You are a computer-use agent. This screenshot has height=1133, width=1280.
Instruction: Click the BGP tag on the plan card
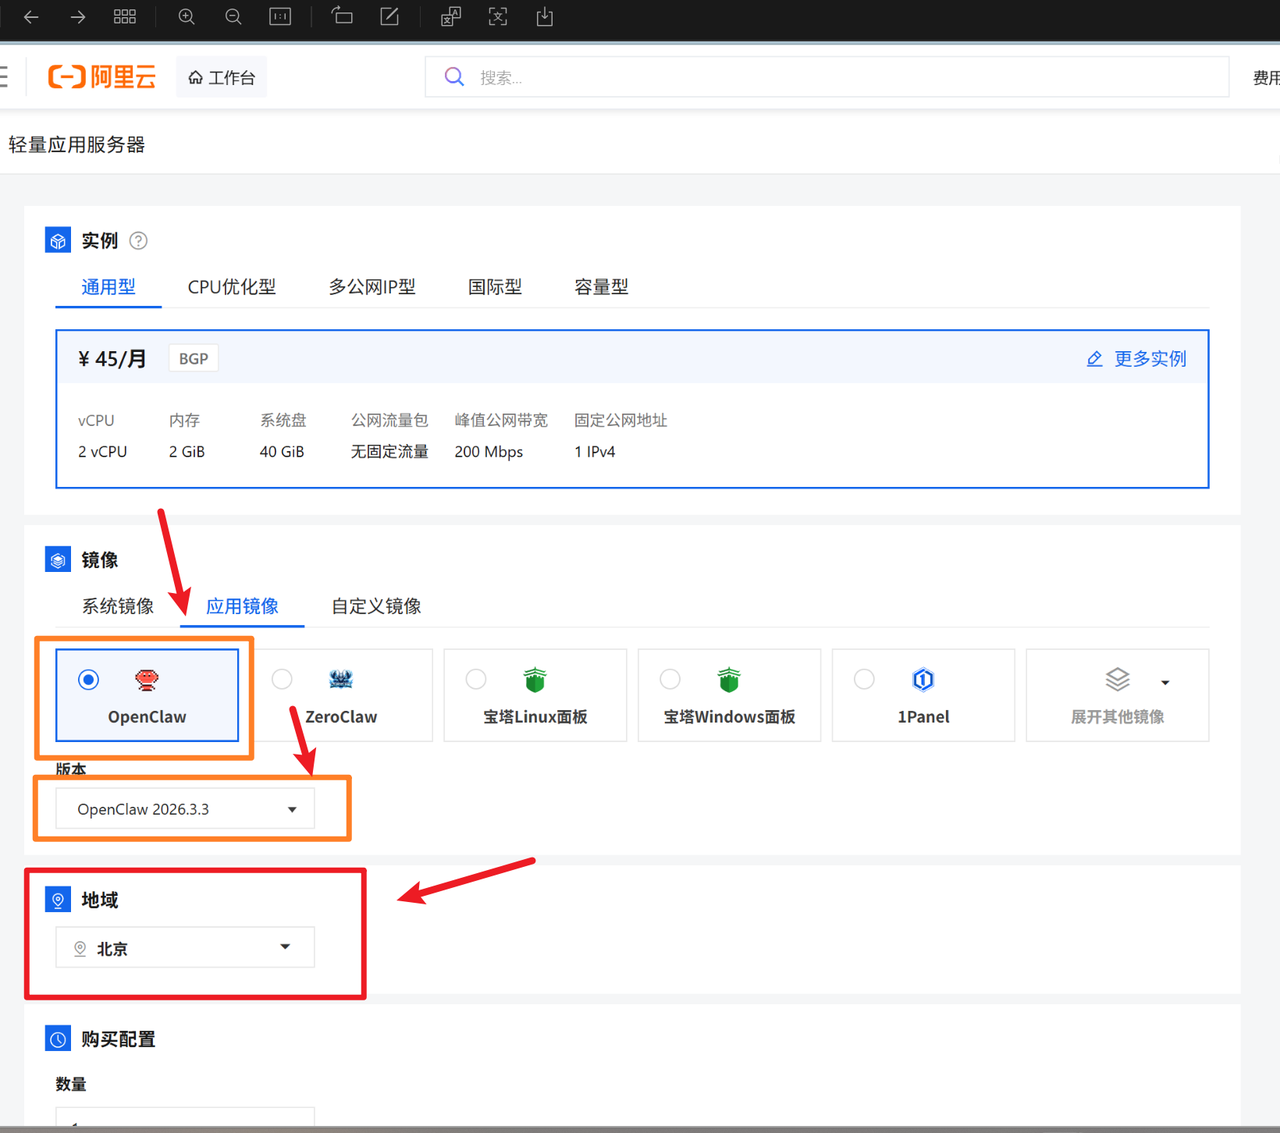click(x=194, y=359)
